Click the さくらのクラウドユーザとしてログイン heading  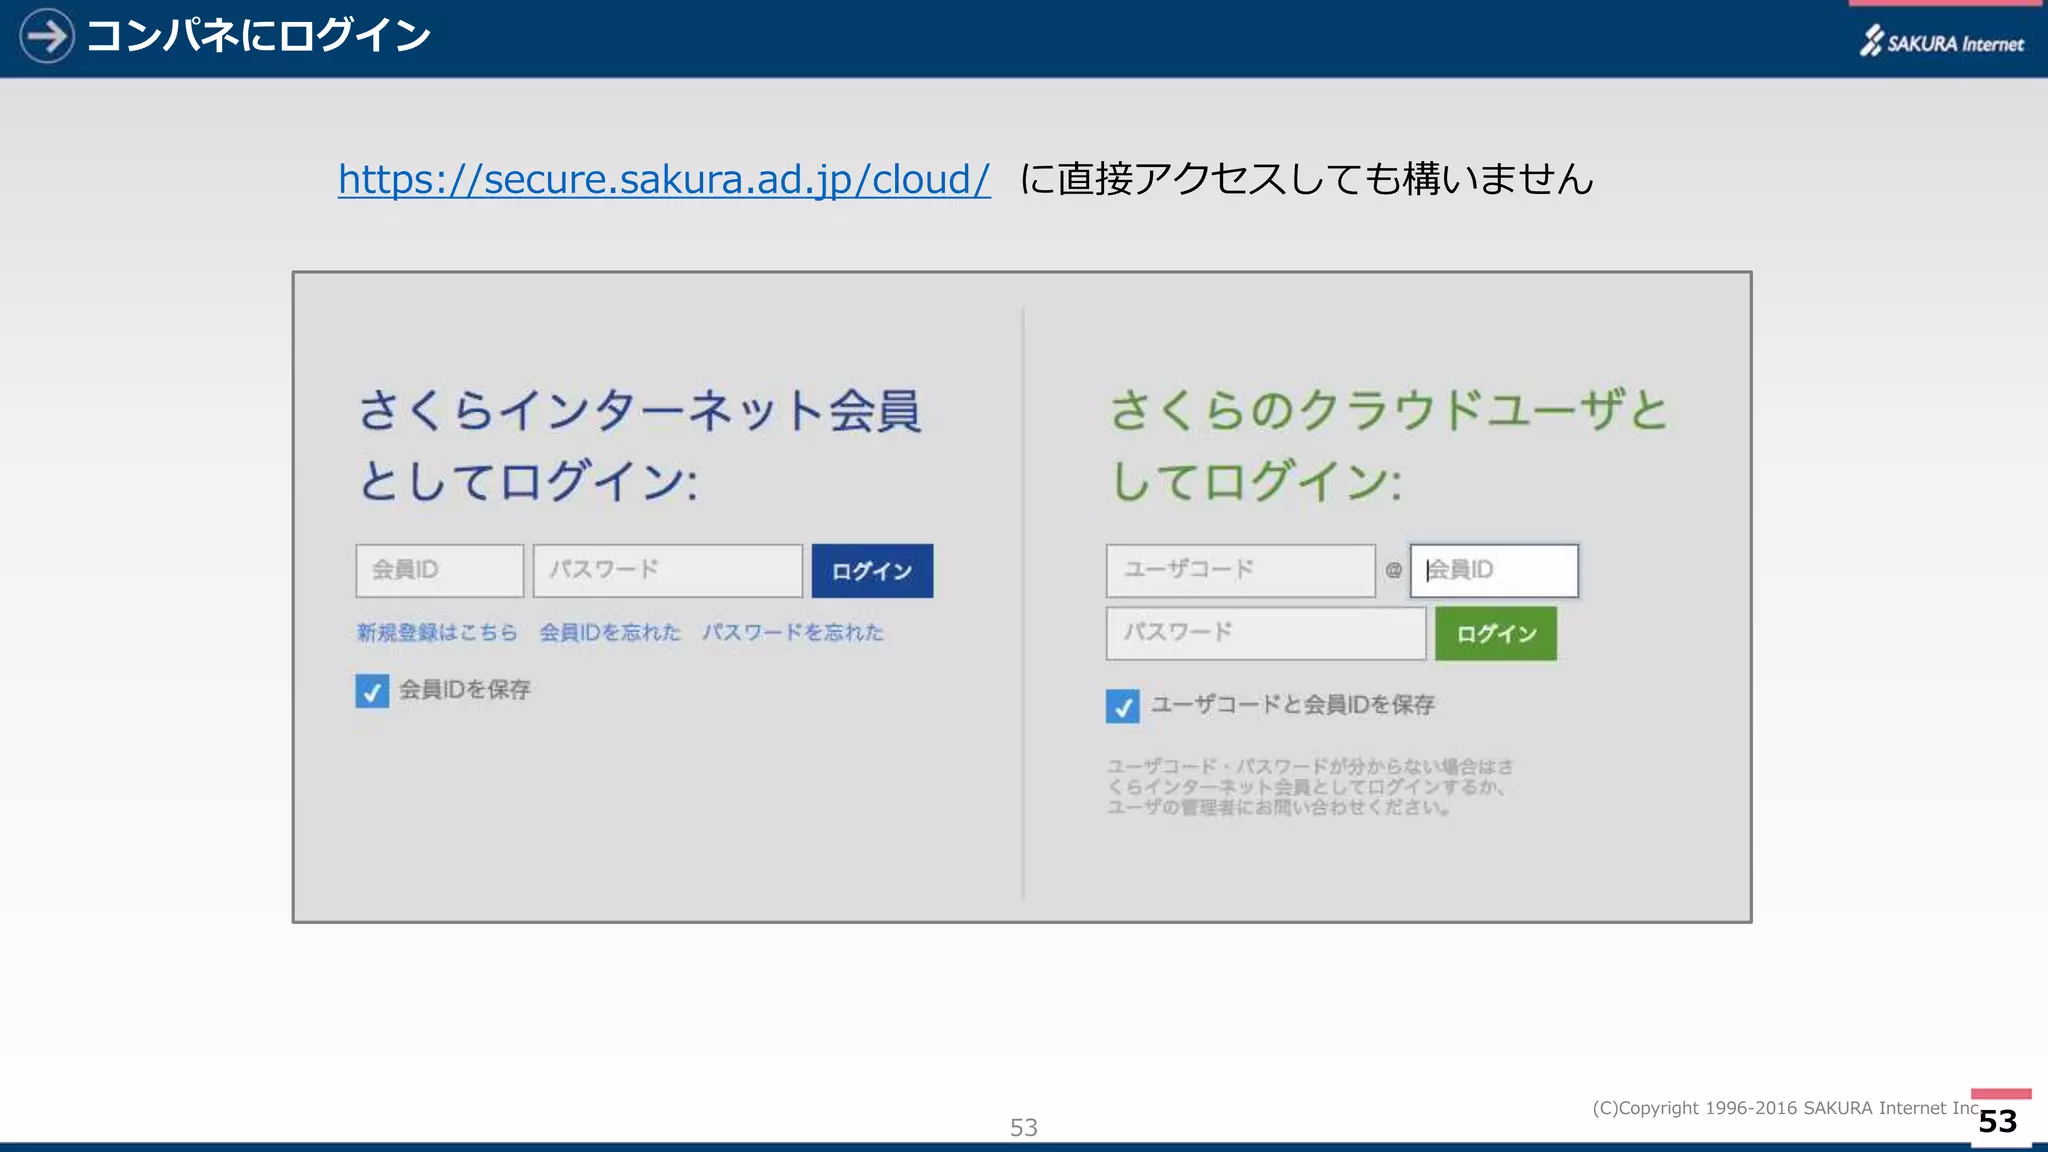(x=1390, y=445)
